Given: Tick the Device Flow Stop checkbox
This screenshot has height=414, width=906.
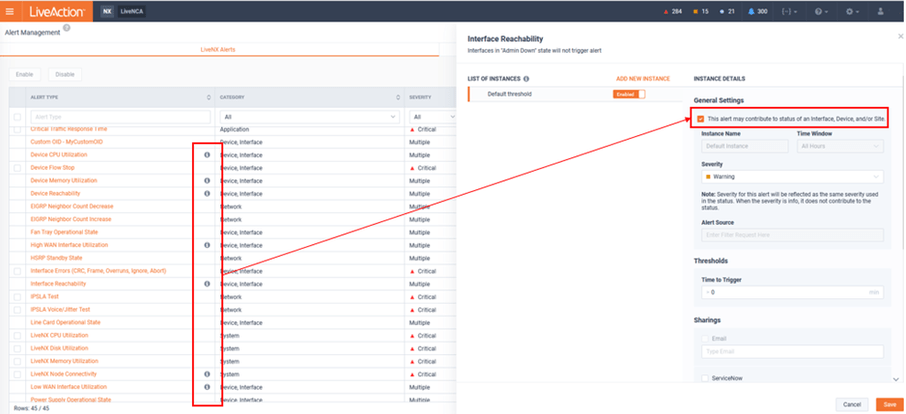Looking at the screenshot, I should click(x=17, y=168).
